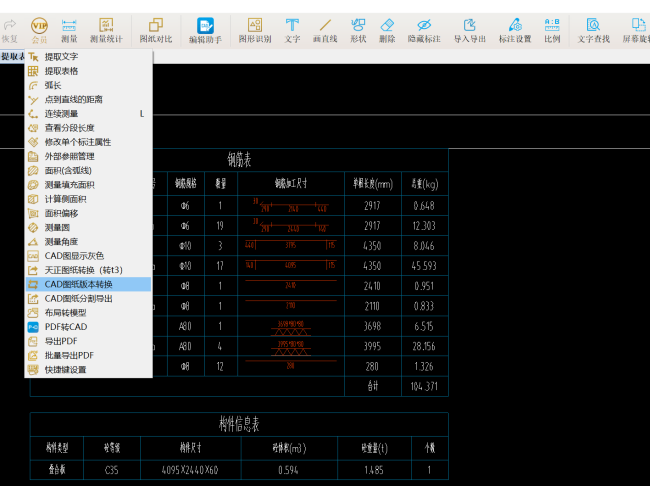Open 测量统计 statistics tool
The height and width of the screenshot is (486, 651).
106,30
